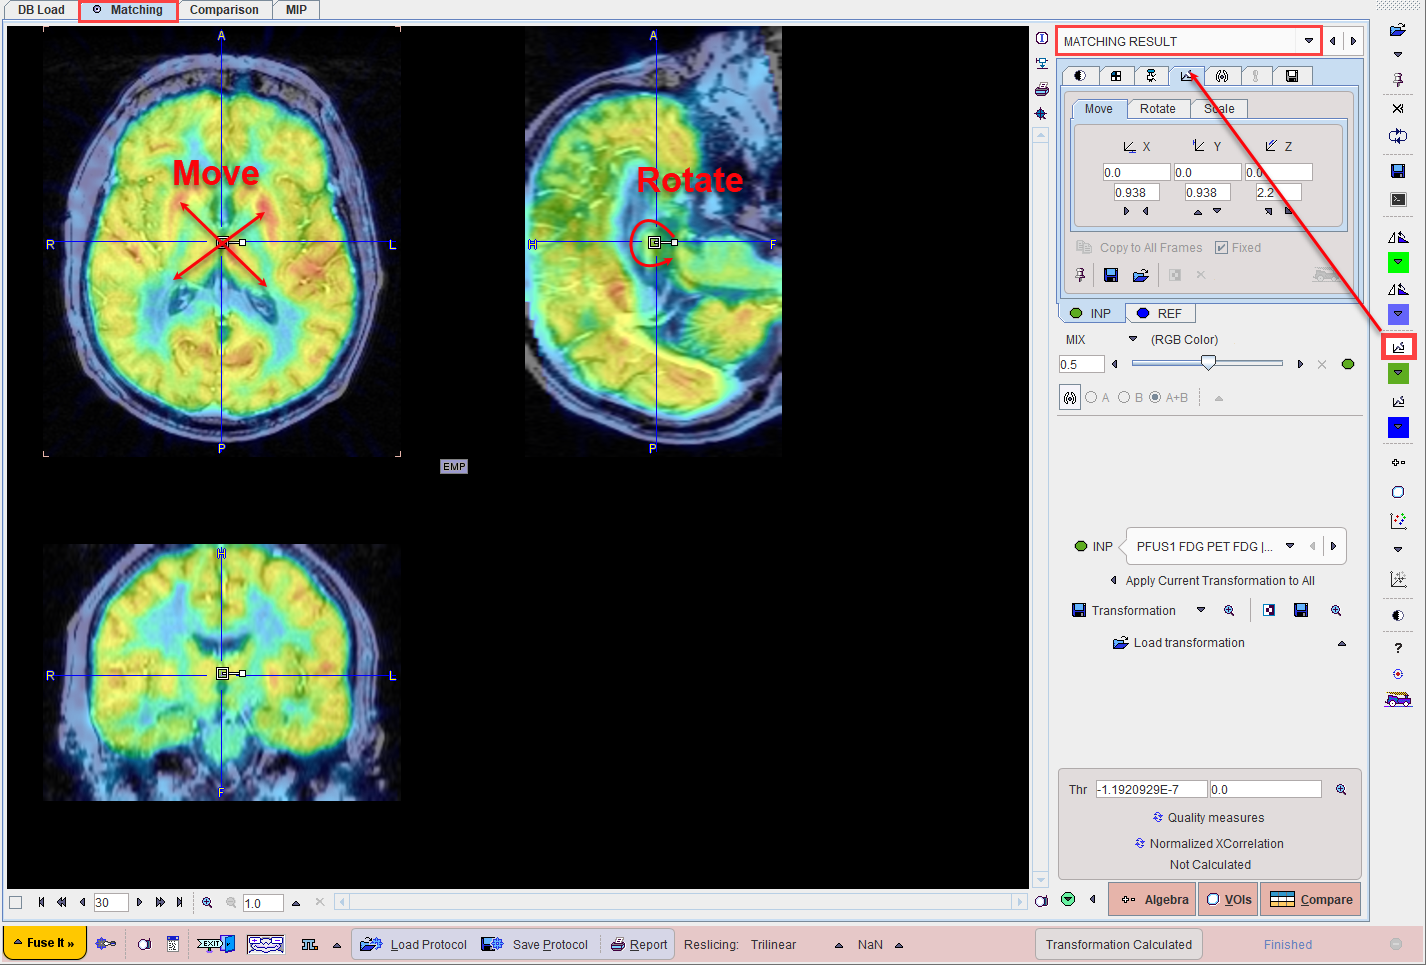Select radio button A
The width and height of the screenshot is (1426, 965).
click(x=1091, y=397)
